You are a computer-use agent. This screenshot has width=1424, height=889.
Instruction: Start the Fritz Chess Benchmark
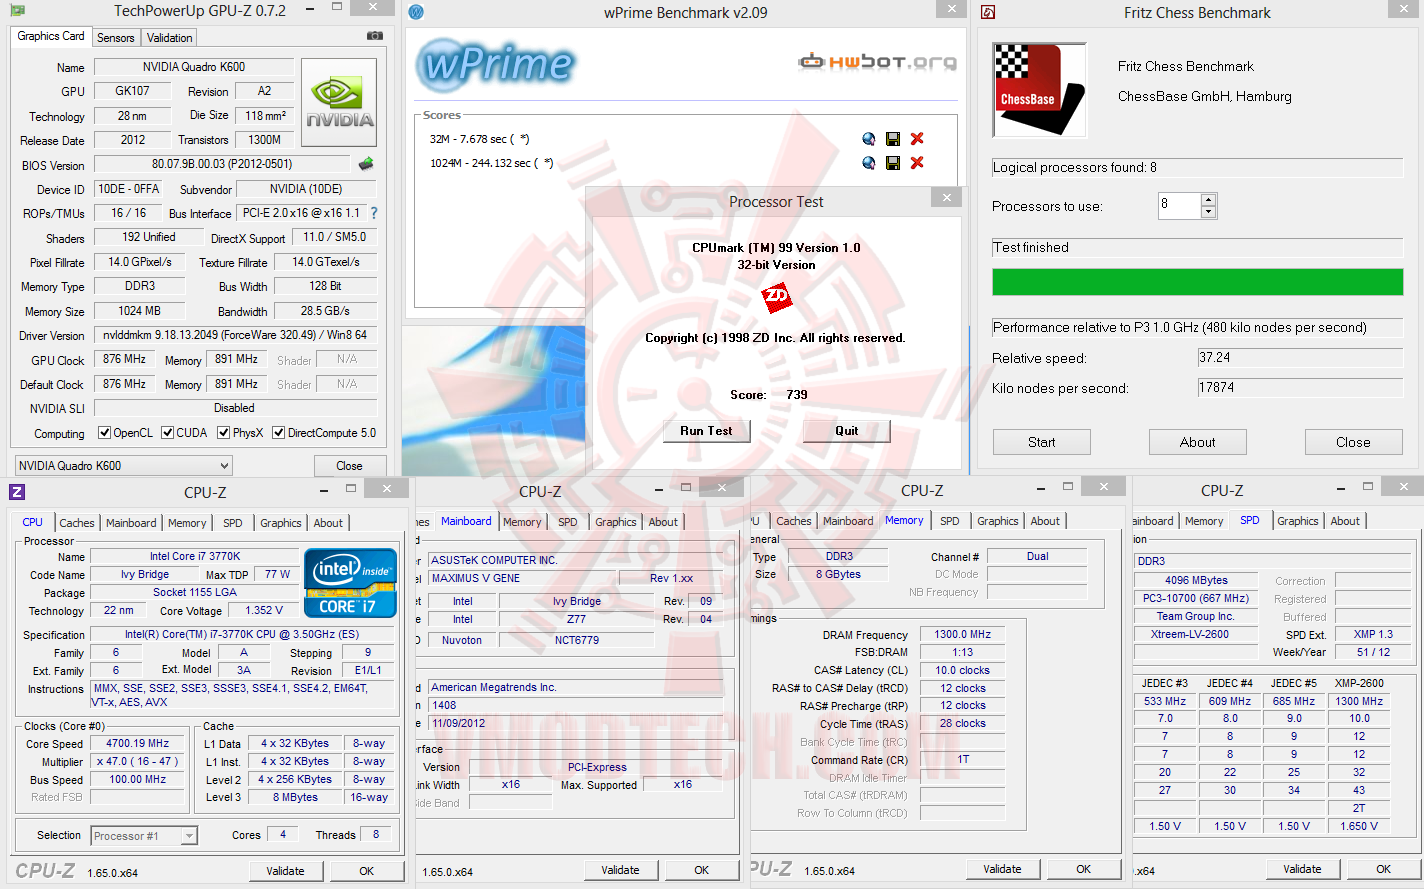point(1042,442)
